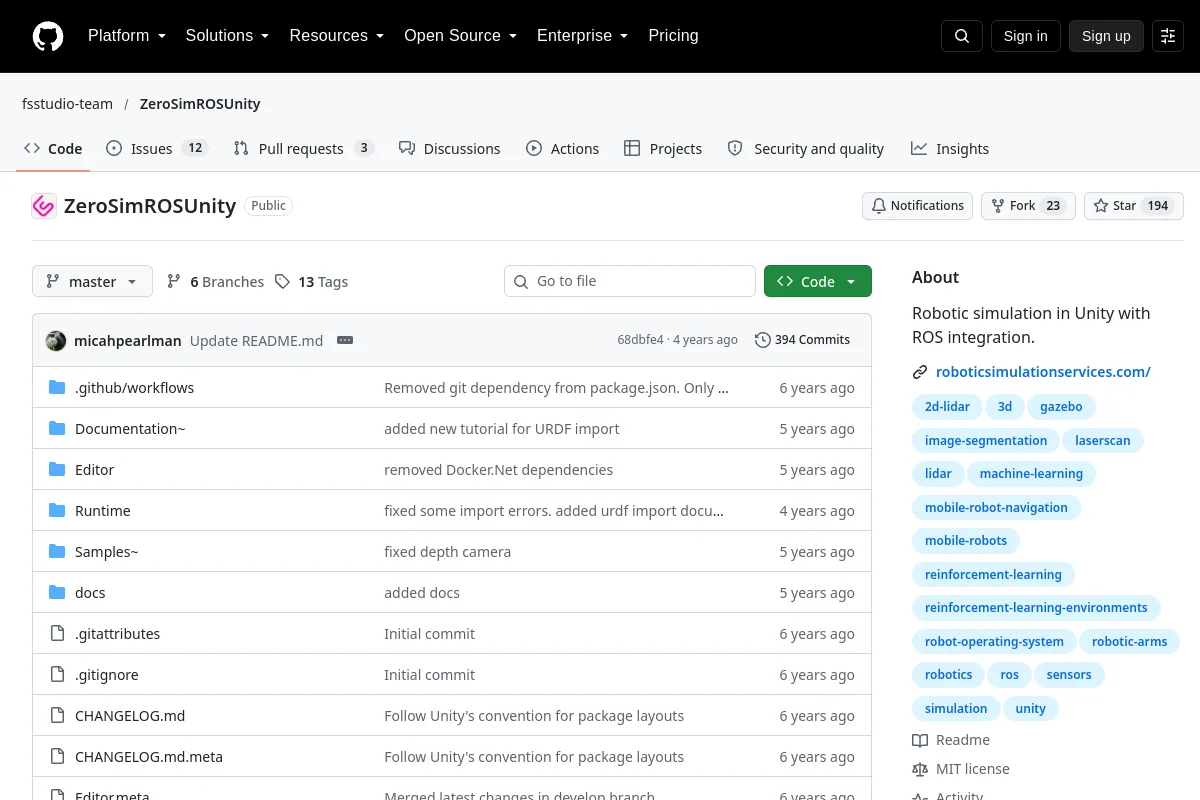Click the ZeroSimROSUnity repository avatar icon

tap(44, 206)
